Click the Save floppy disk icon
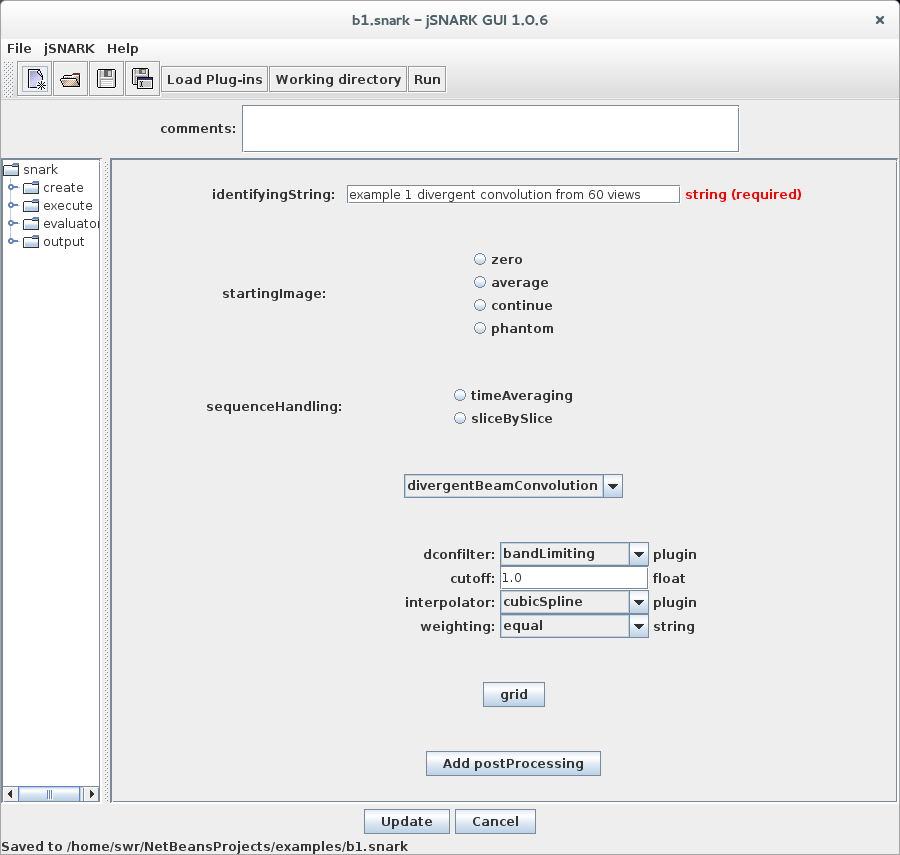 click(106, 79)
